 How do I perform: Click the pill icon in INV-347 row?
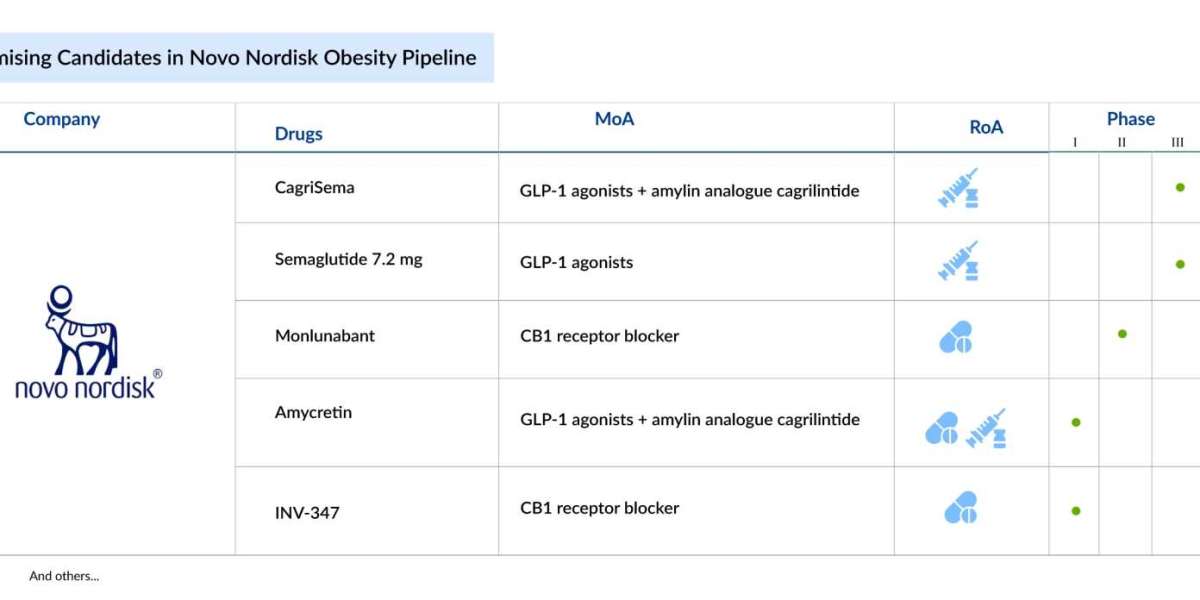coord(961,507)
